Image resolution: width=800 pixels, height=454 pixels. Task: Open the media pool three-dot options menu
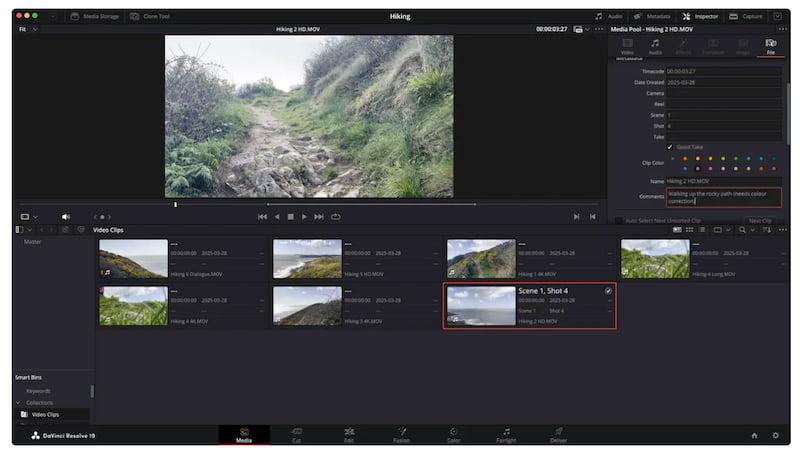[x=783, y=230]
